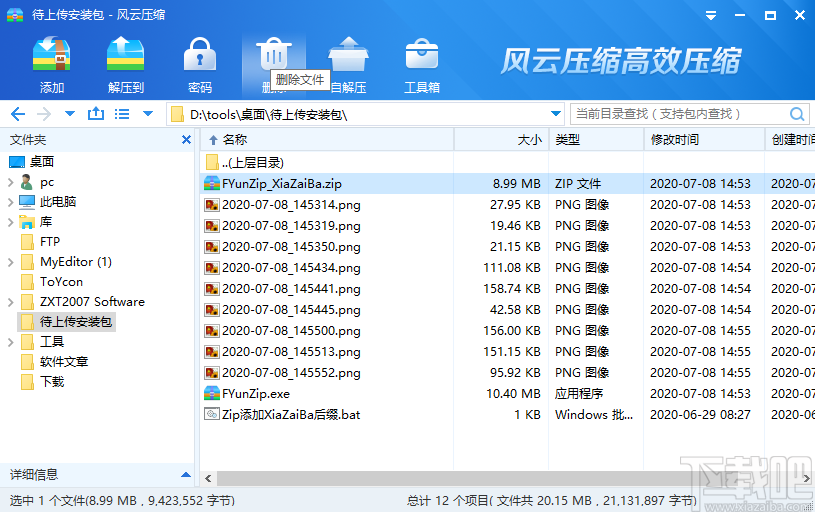Click the .bat file icon
Screen dimensions: 815x512
[x=212, y=414]
